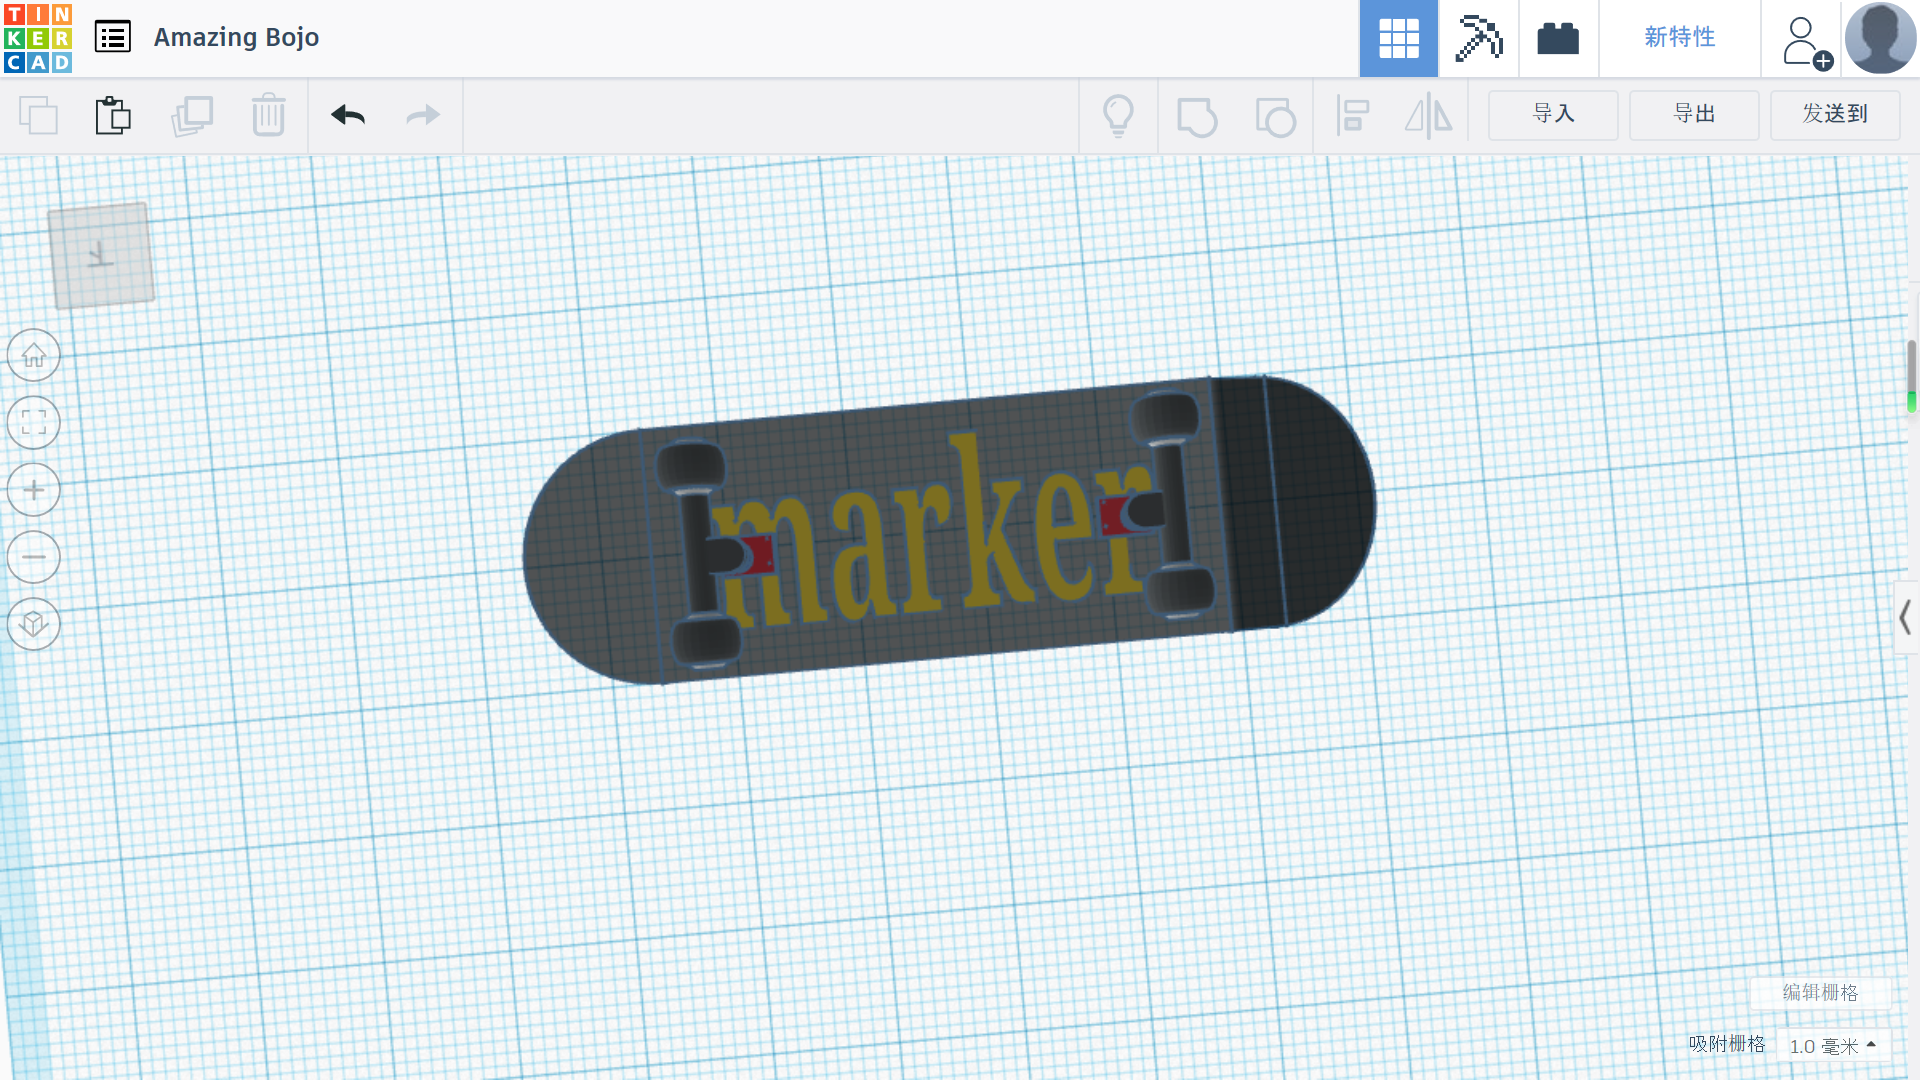Toggle show all with lightbulb icon
The image size is (1920, 1080).
pos(1118,116)
